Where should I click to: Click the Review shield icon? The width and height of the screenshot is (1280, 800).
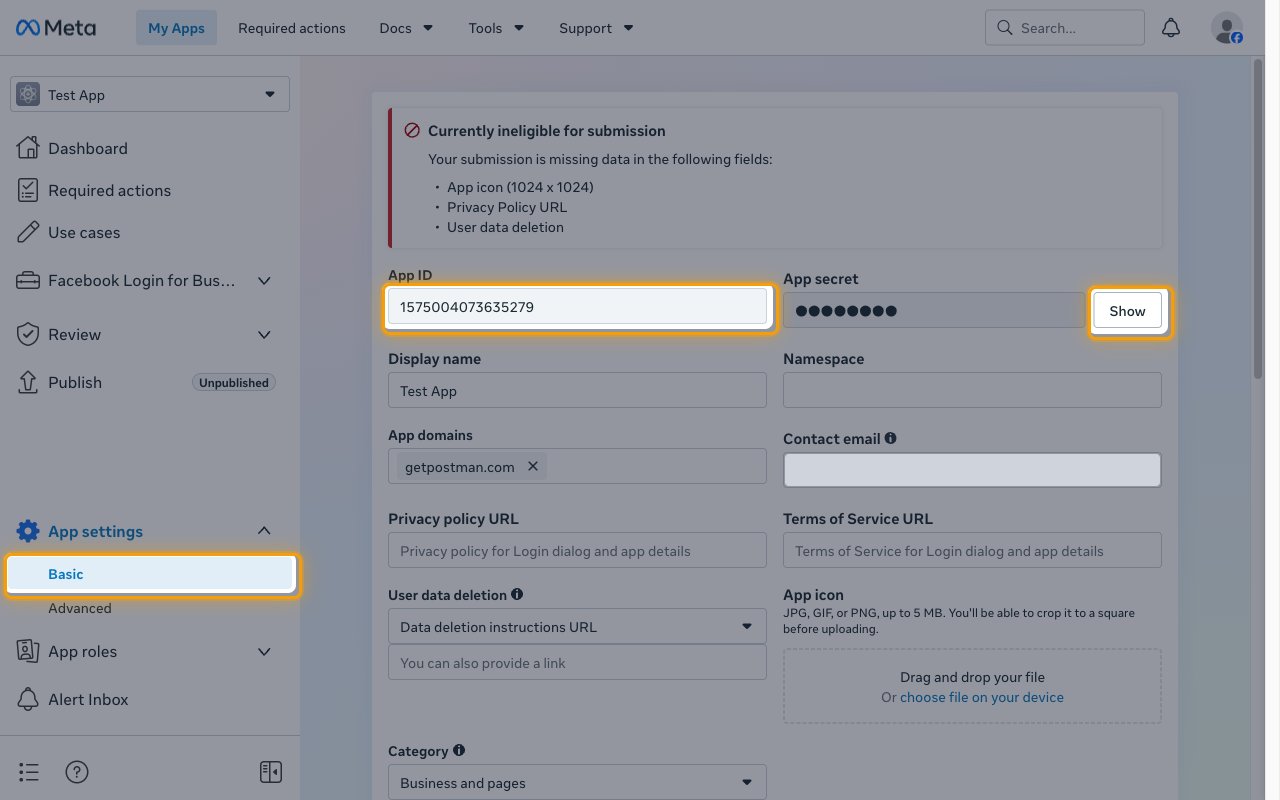(x=28, y=334)
